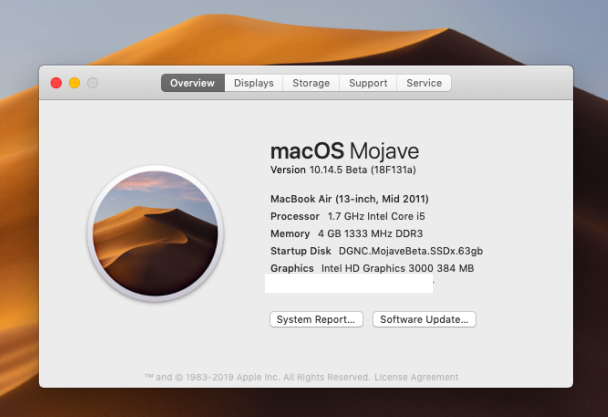Go to the Service tab
The image size is (608, 417).
click(x=424, y=83)
